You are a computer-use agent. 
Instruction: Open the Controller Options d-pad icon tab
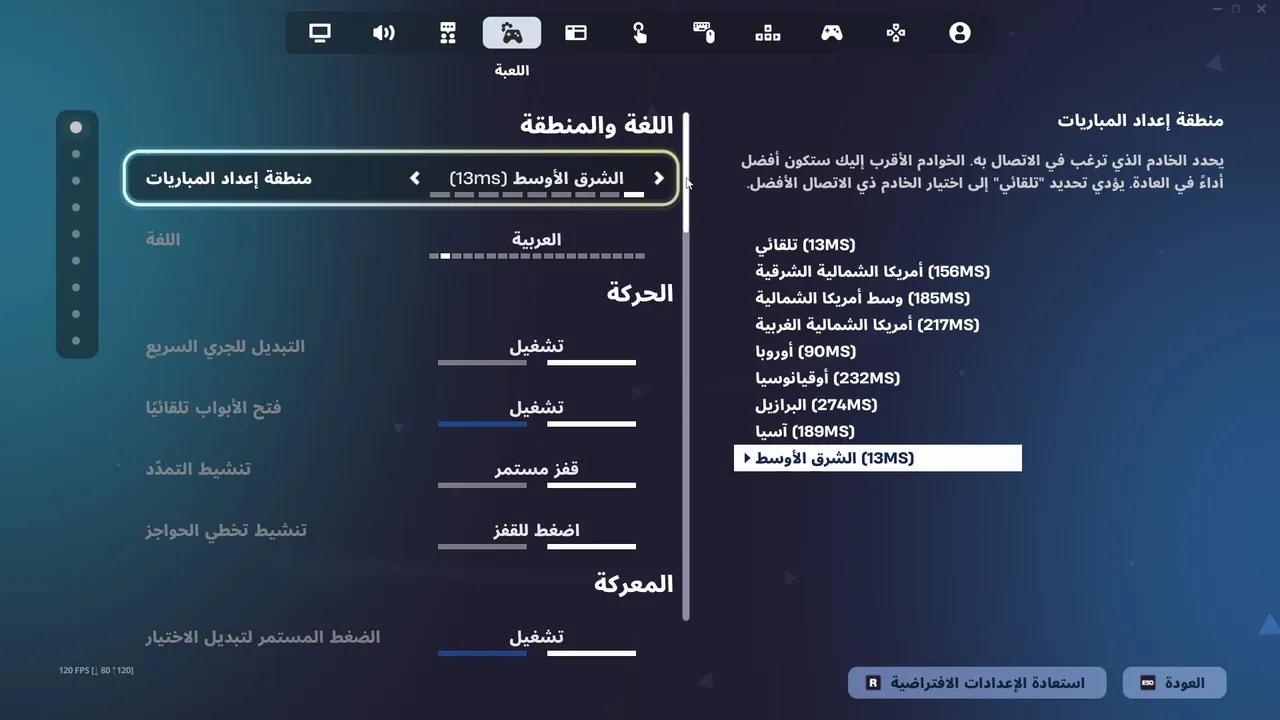point(896,33)
